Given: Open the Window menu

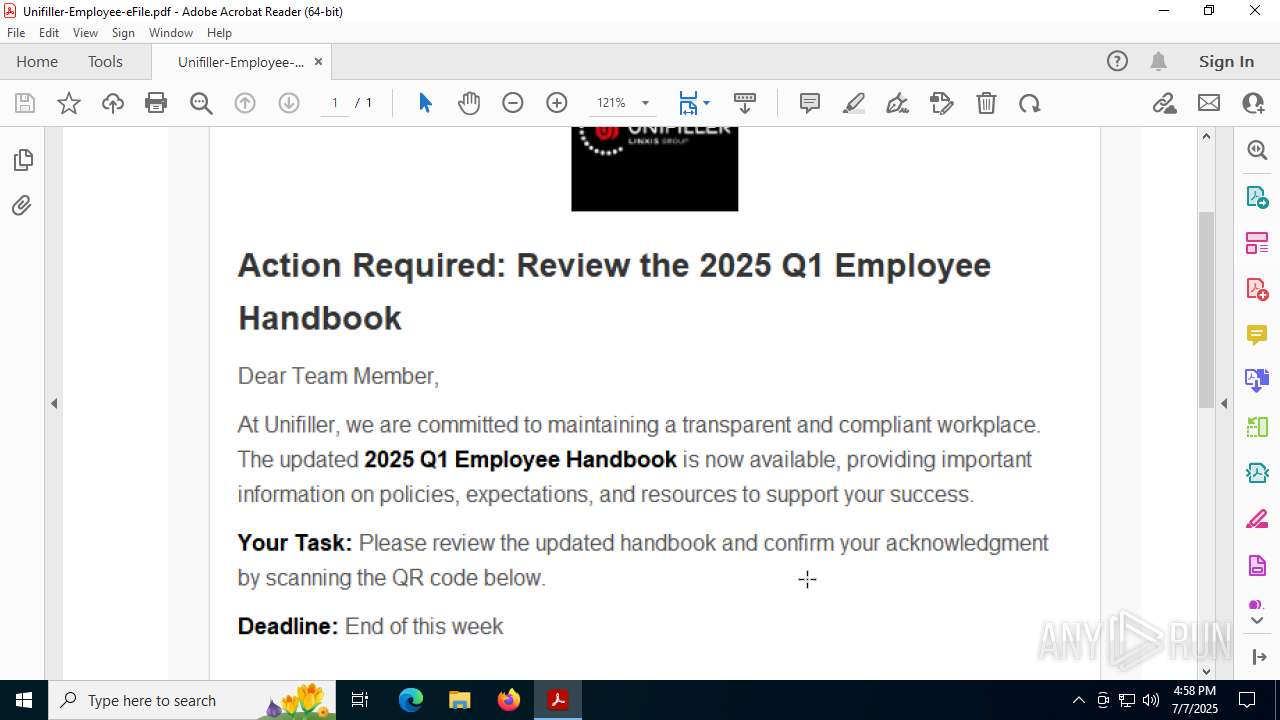Looking at the screenshot, I should (x=171, y=33).
